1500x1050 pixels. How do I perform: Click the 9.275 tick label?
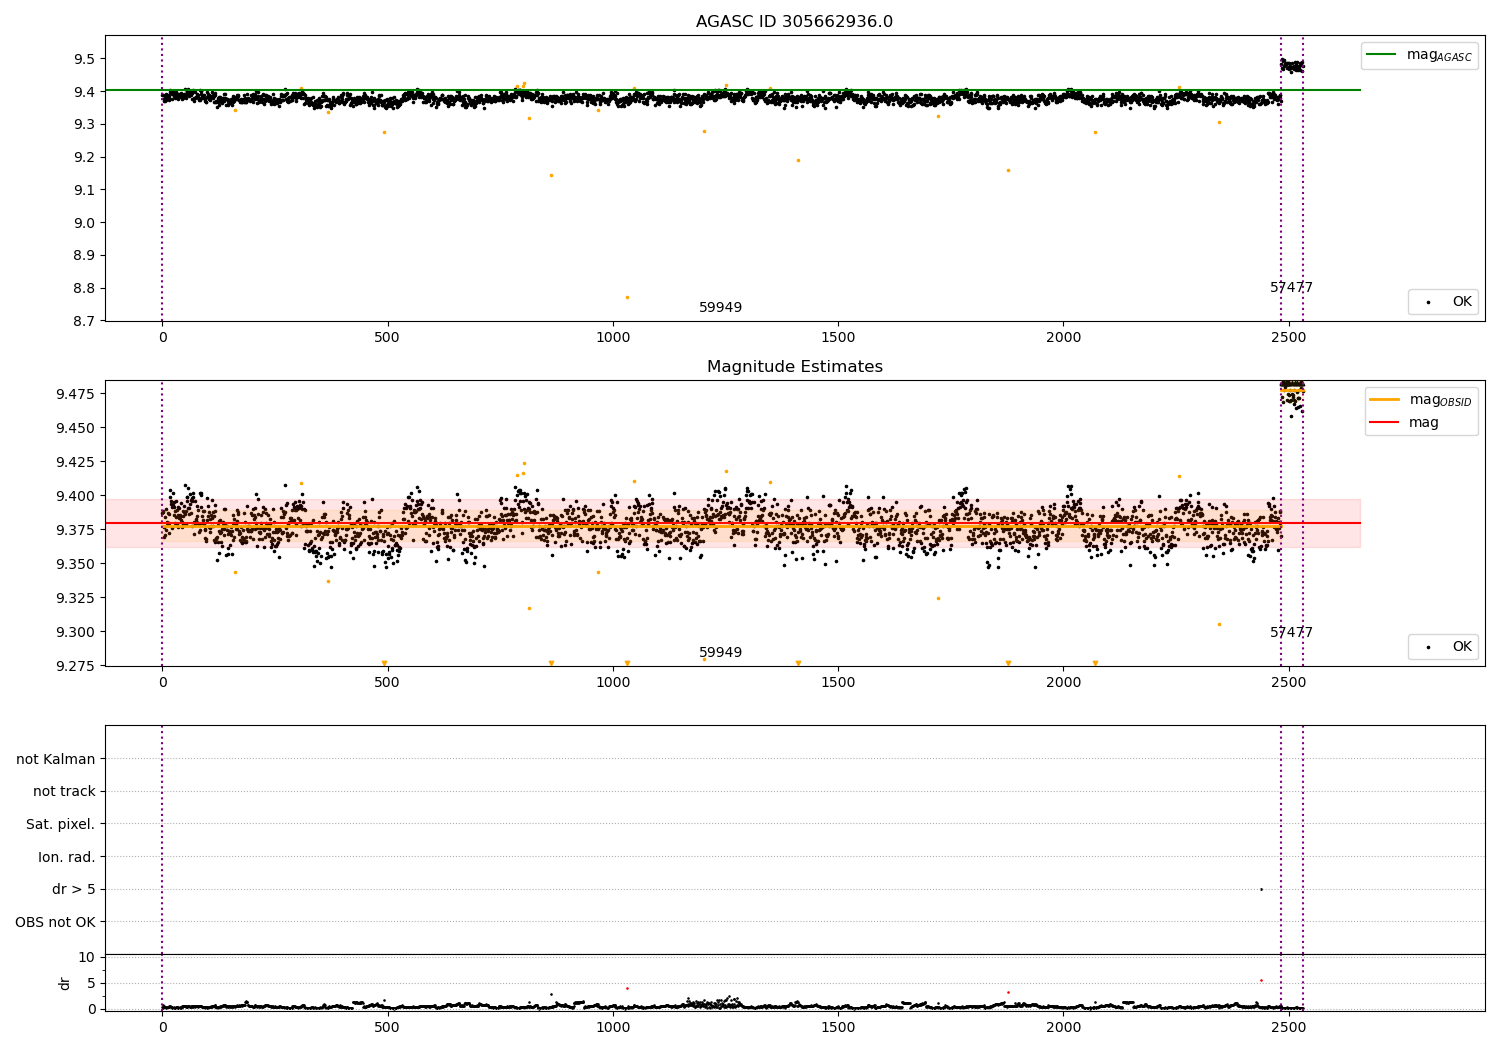coord(75,666)
